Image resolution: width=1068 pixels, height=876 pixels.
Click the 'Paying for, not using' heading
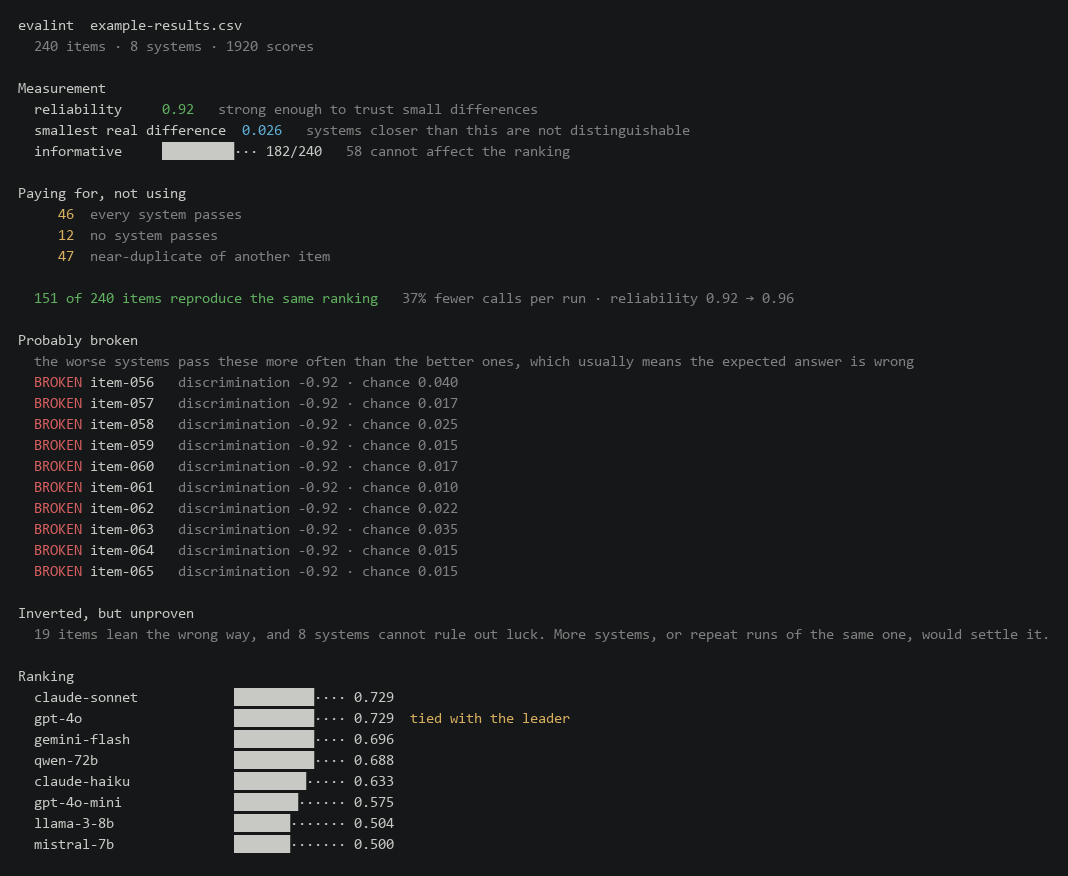click(x=101, y=193)
